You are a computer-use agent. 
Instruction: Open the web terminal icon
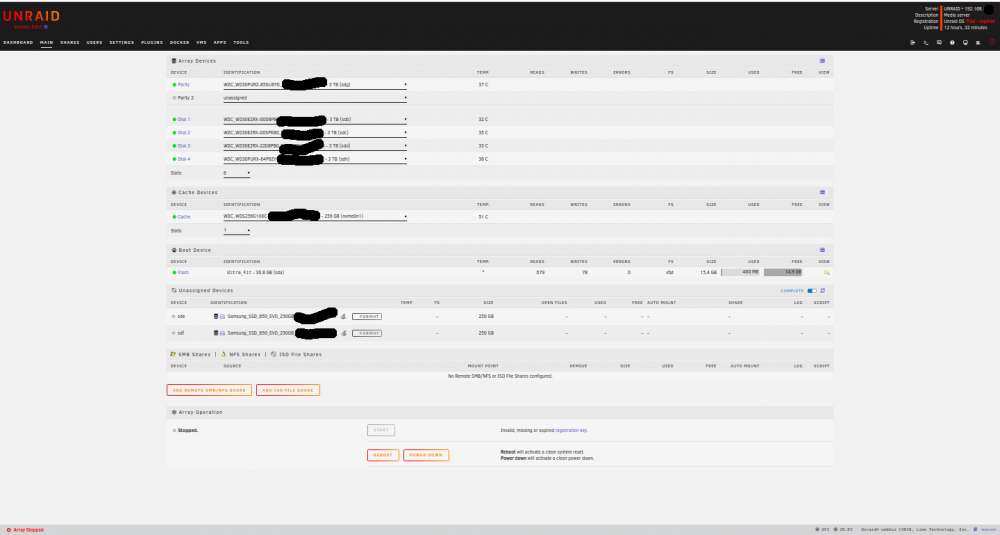coord(926,43)
